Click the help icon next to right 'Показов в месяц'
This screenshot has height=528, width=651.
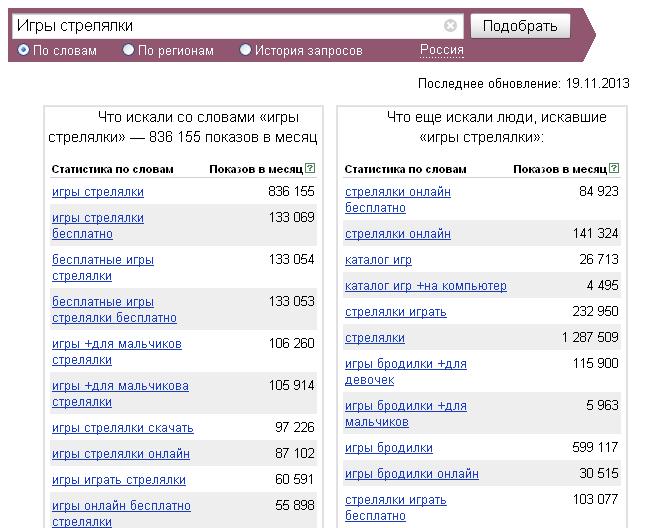(614, 168)
